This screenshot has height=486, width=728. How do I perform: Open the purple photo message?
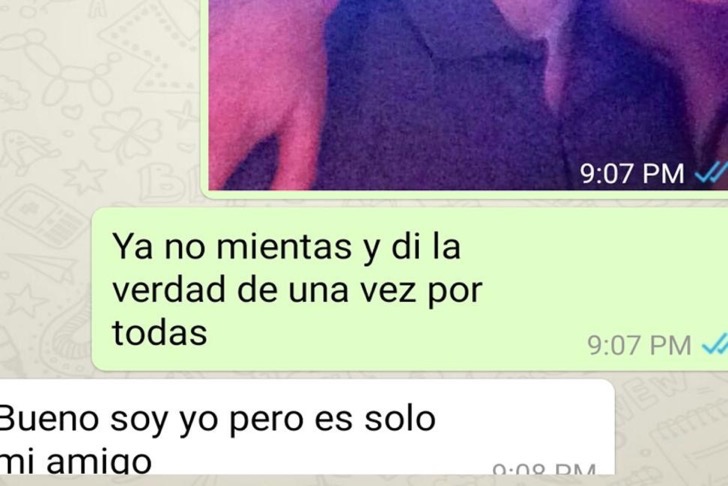coord(468,95)
